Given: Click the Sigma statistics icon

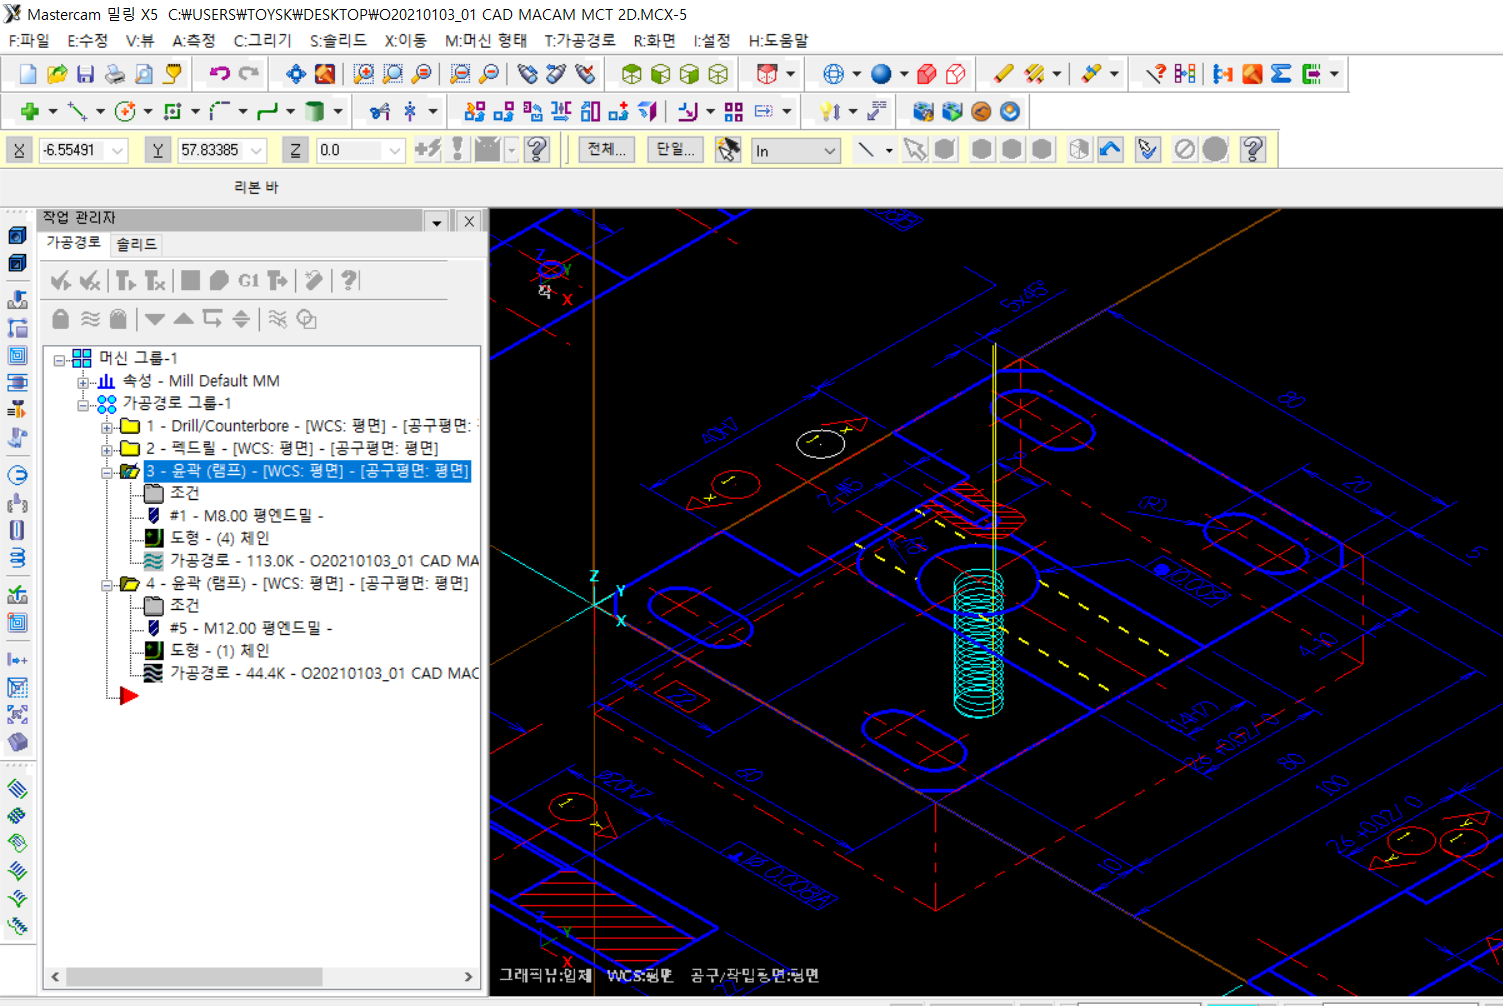Looking at the screenshot, I should [1281, 74].
